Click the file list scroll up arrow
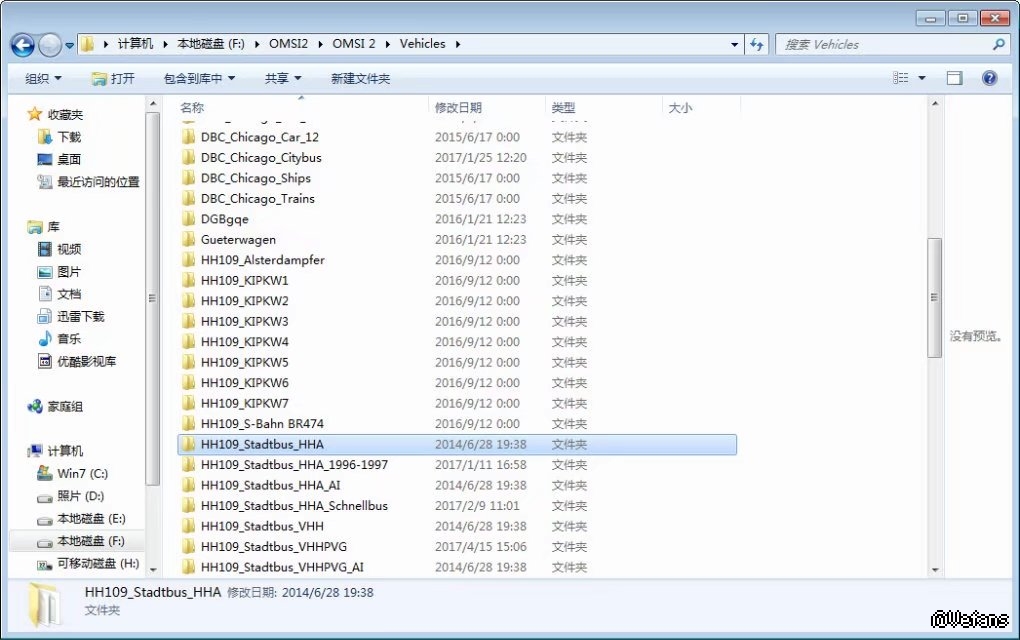 click(x=935, y=103)
